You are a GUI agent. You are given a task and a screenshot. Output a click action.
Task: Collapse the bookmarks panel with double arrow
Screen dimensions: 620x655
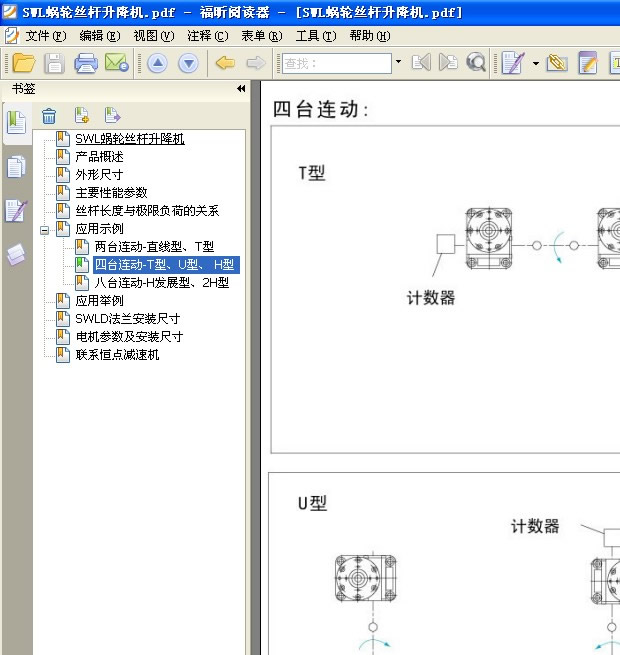[241, 89]
